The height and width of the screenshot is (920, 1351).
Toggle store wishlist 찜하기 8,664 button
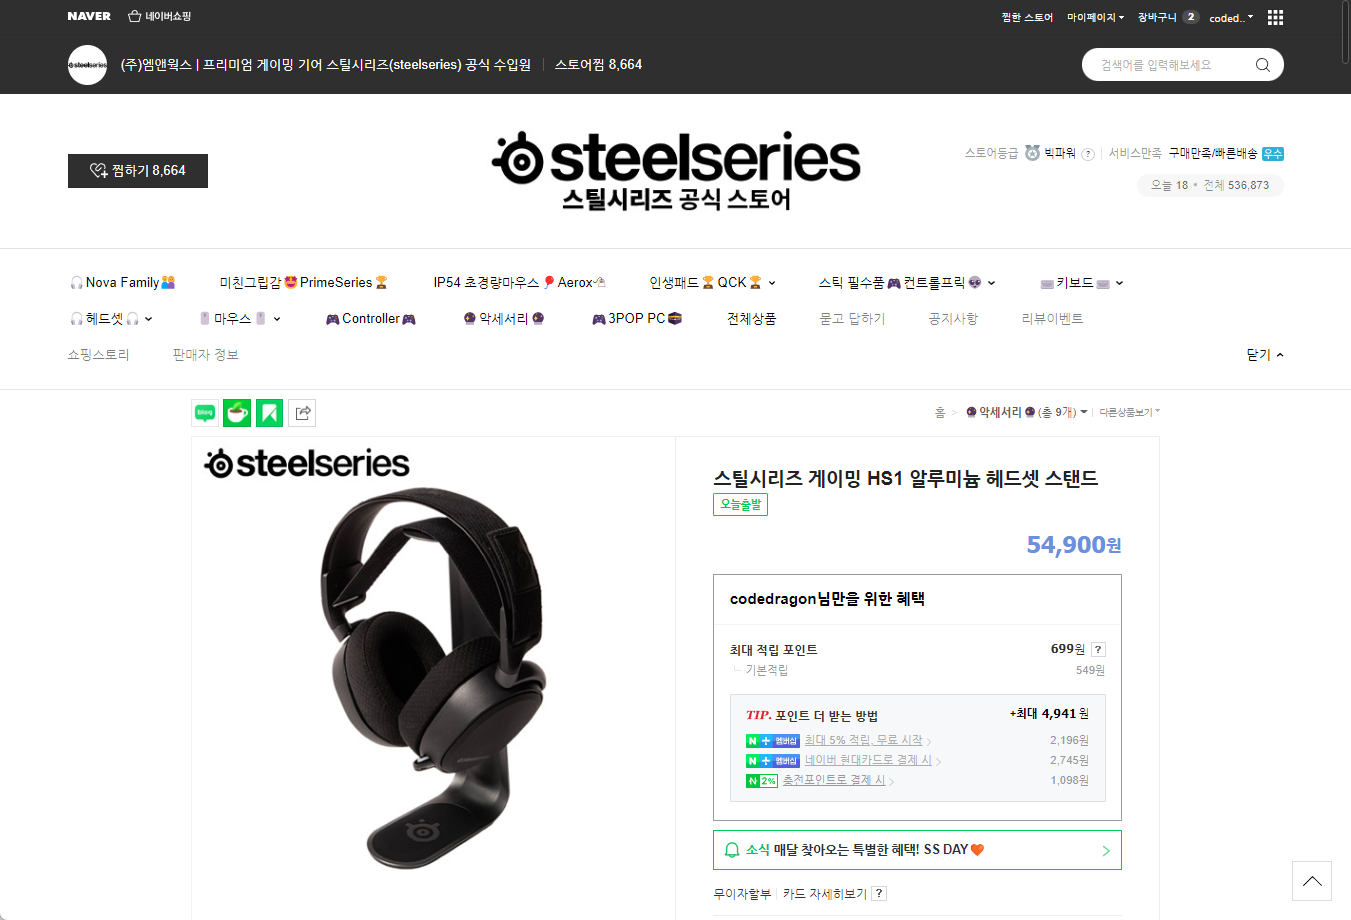(x=138, y=171)
